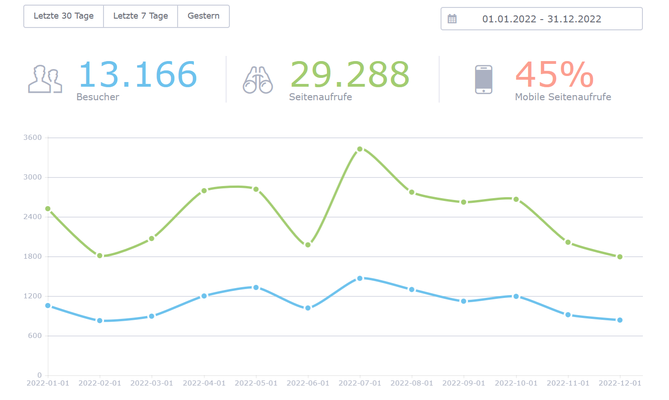Click green data point at 2022-01-01

tap(48, 209)
